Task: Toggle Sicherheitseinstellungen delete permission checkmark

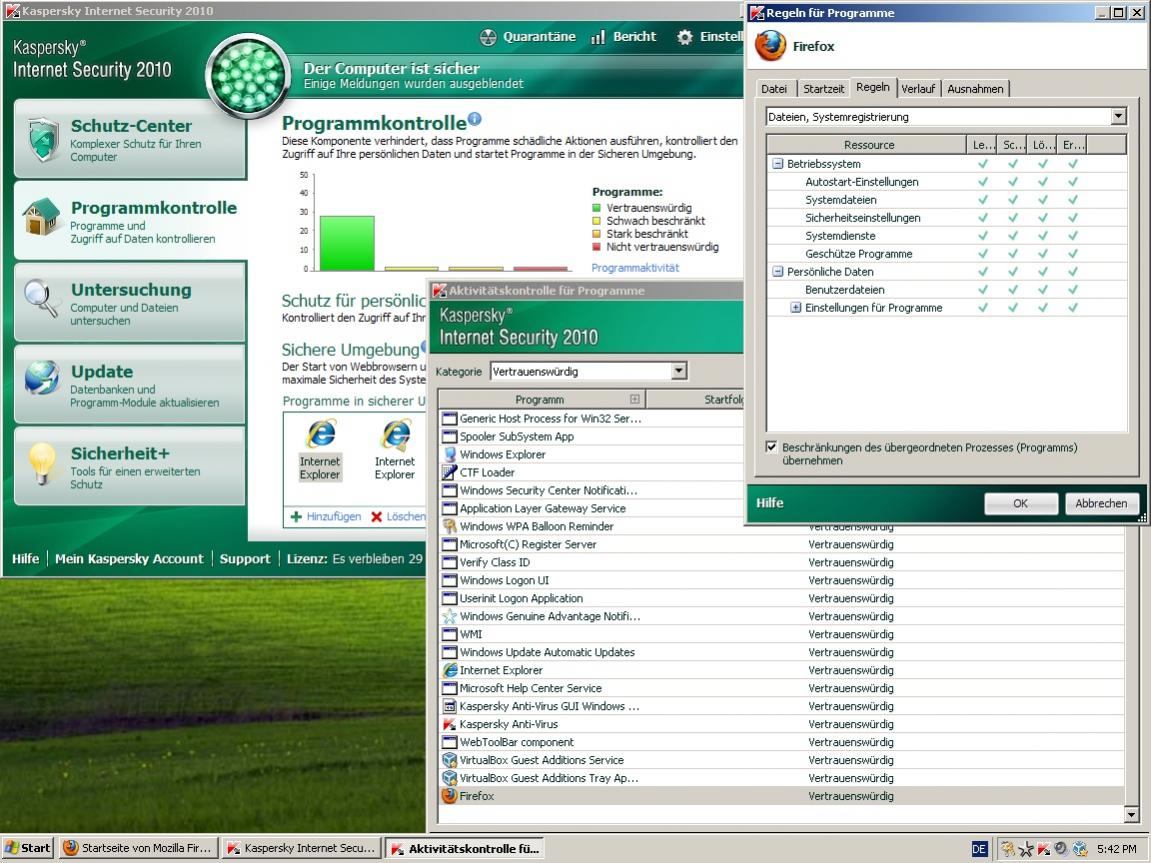Action: coord(1043,218)
